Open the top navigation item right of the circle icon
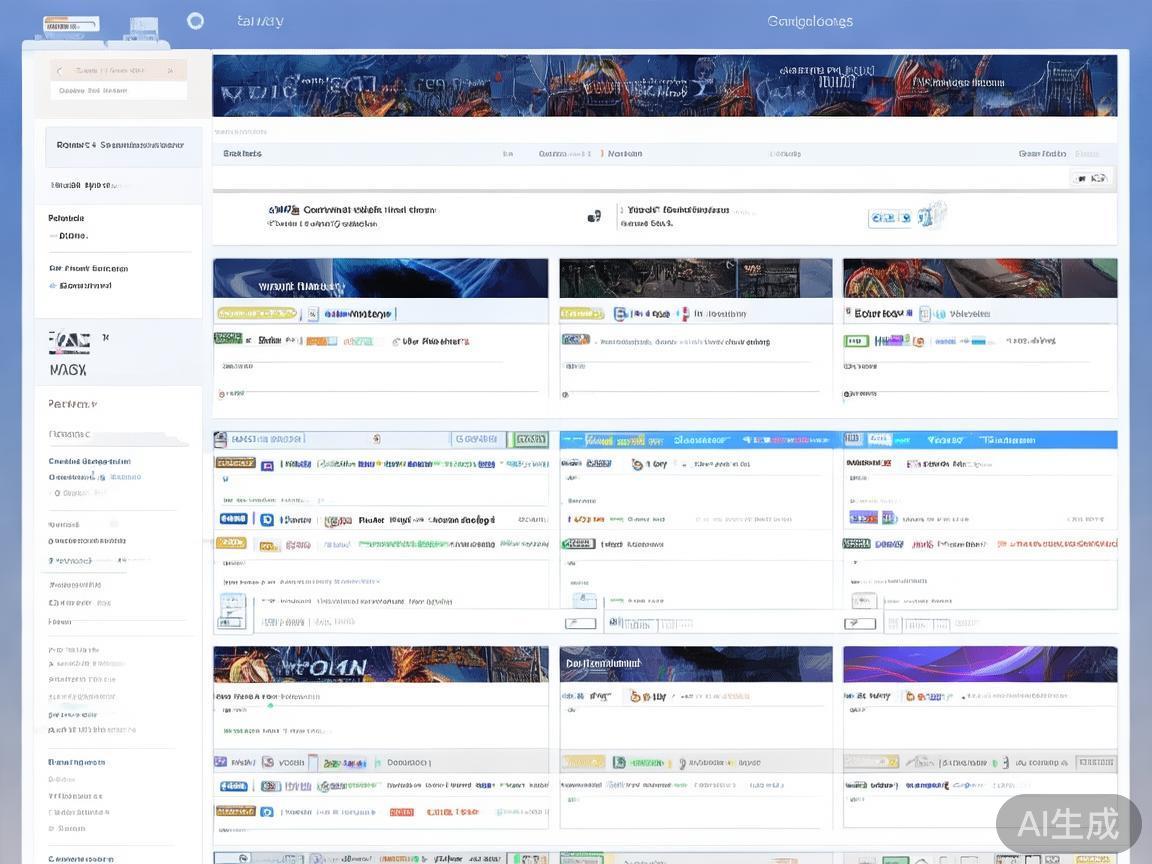This screenshot has height=864, width=1152. [260, 21]
